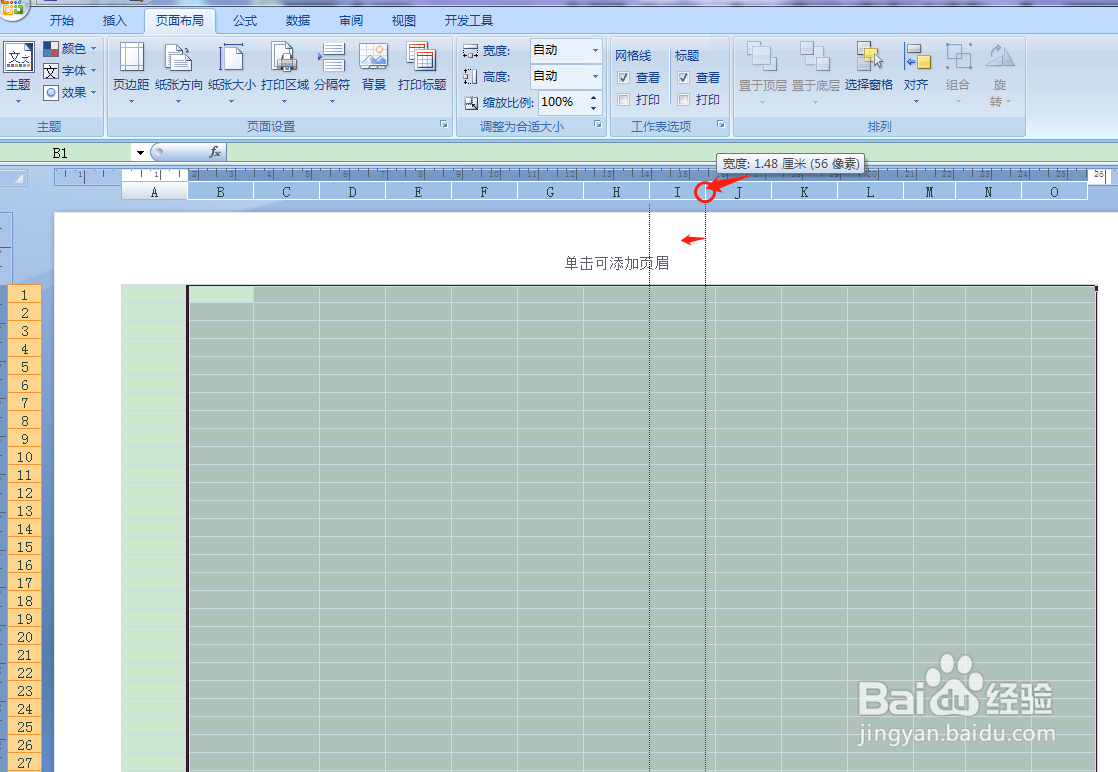The height and width of the screenshot is (772, 1118).
Task: Open the 高度 自动 dropdown
Action: (593, 76)
